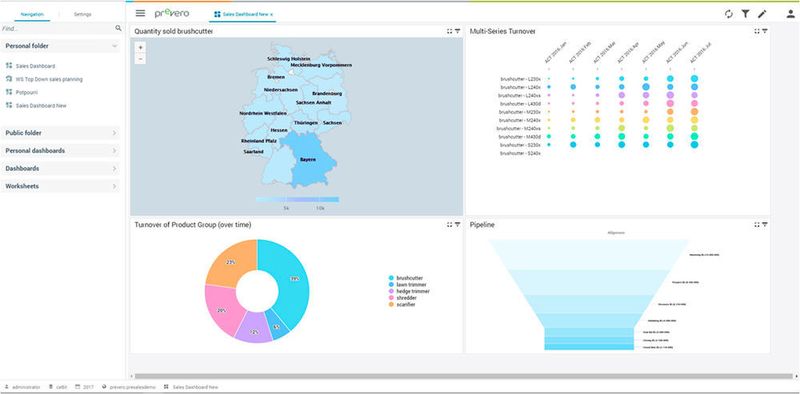This screenshot has width=800, height=394.
Task: Open Sales Dashboard in Personal folder
Action: pyautogui.click(x=35, y=66)
